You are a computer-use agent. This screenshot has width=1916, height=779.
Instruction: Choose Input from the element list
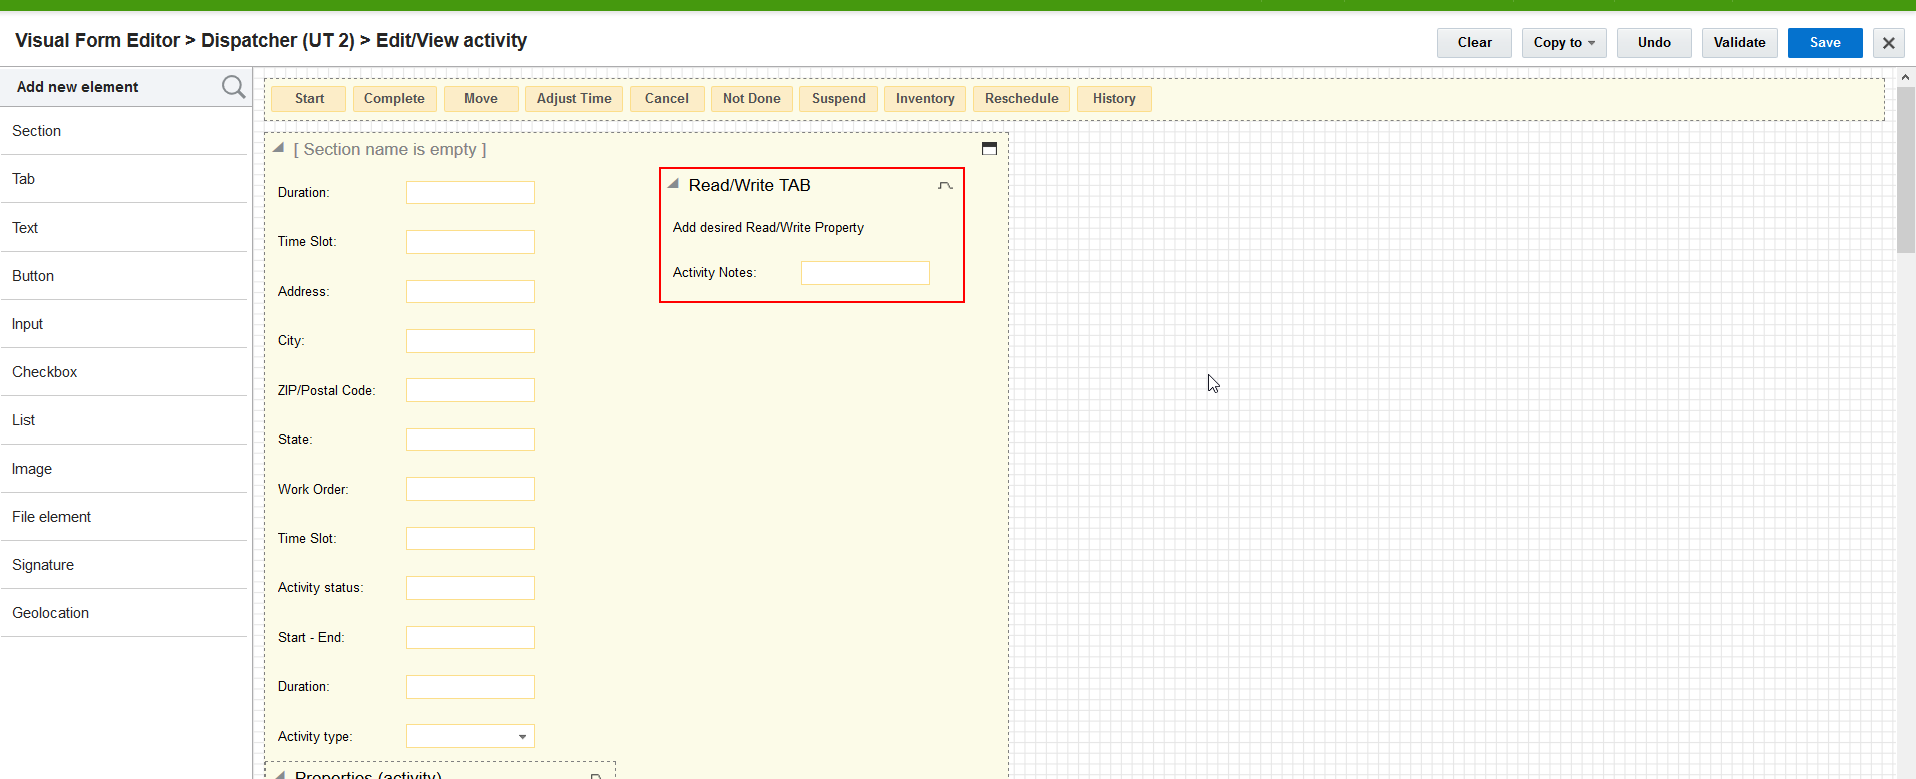pyautogui.click(x=124, y=324)
